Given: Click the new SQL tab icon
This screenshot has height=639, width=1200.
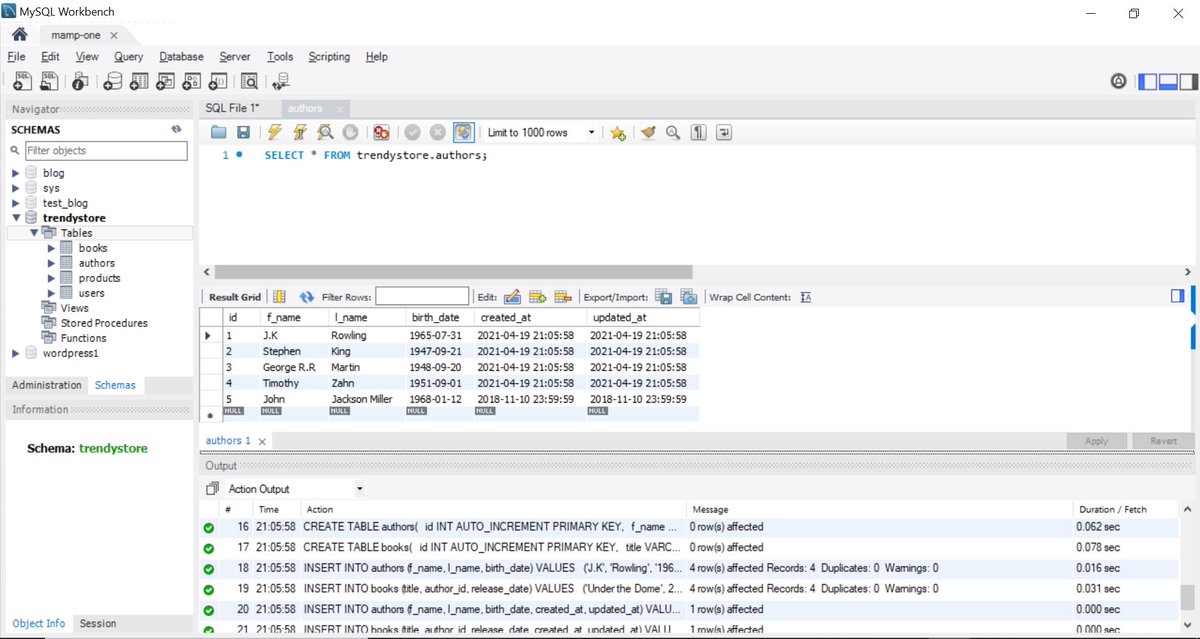Looking at the screenshot, I should [22, 82].
